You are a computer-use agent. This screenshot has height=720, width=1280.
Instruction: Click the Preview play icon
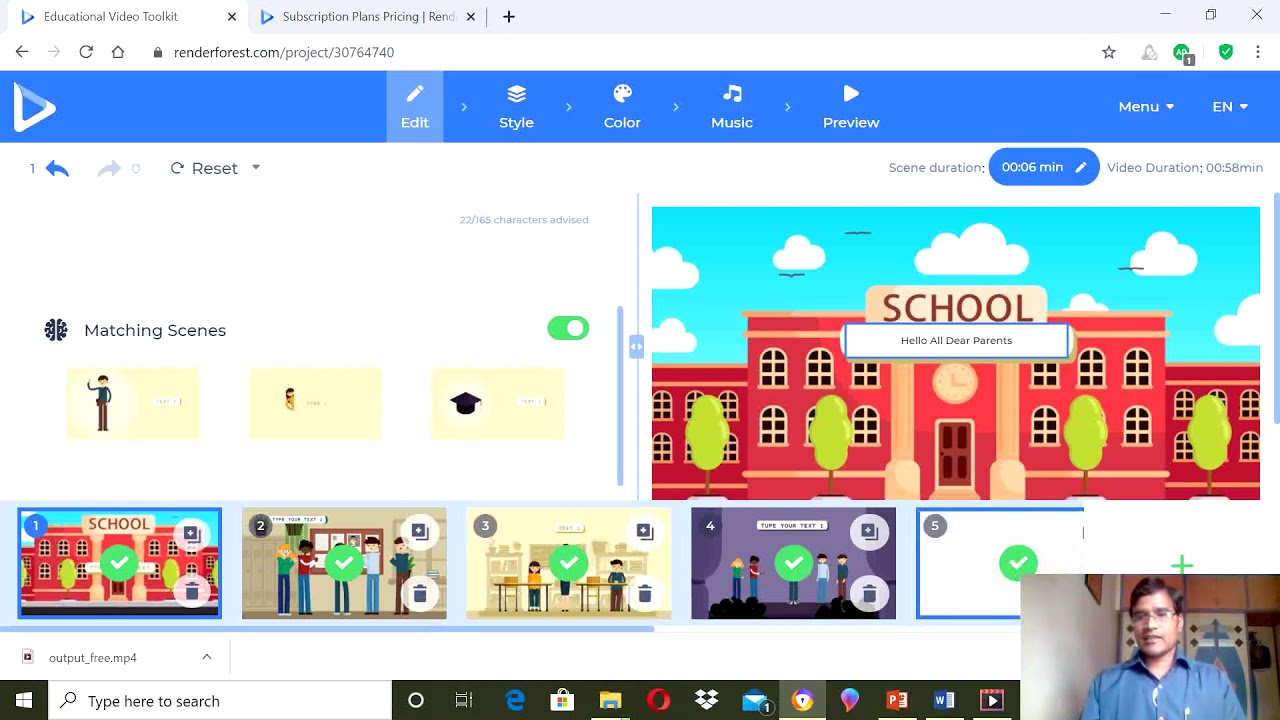tap(851, 94)
